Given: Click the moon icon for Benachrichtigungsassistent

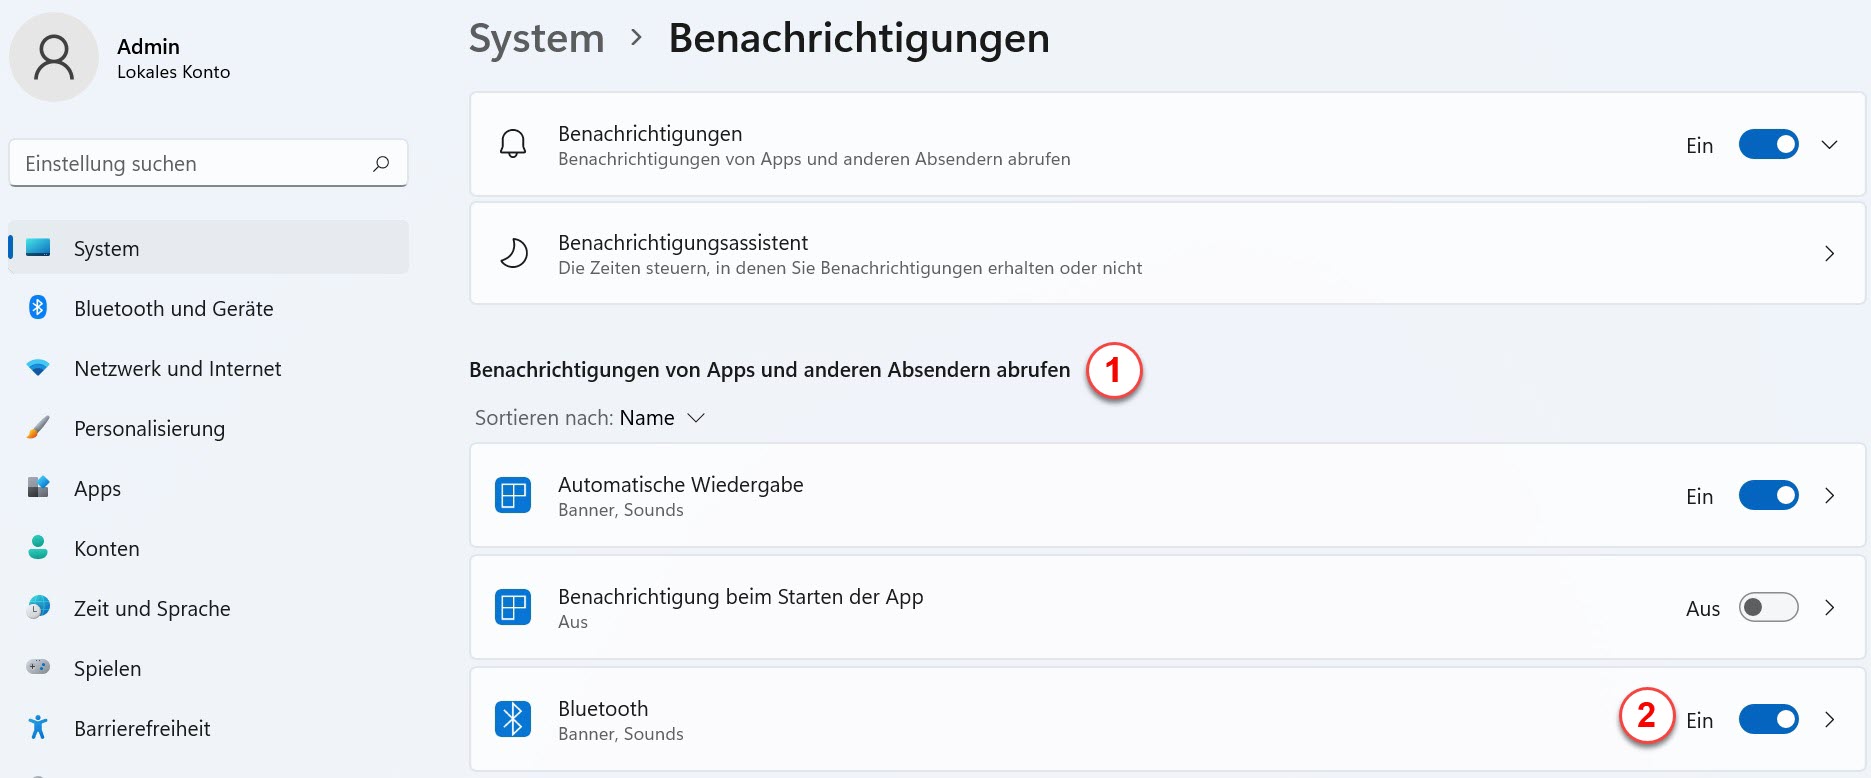Looking at the screenshot, I should [514, 253].
